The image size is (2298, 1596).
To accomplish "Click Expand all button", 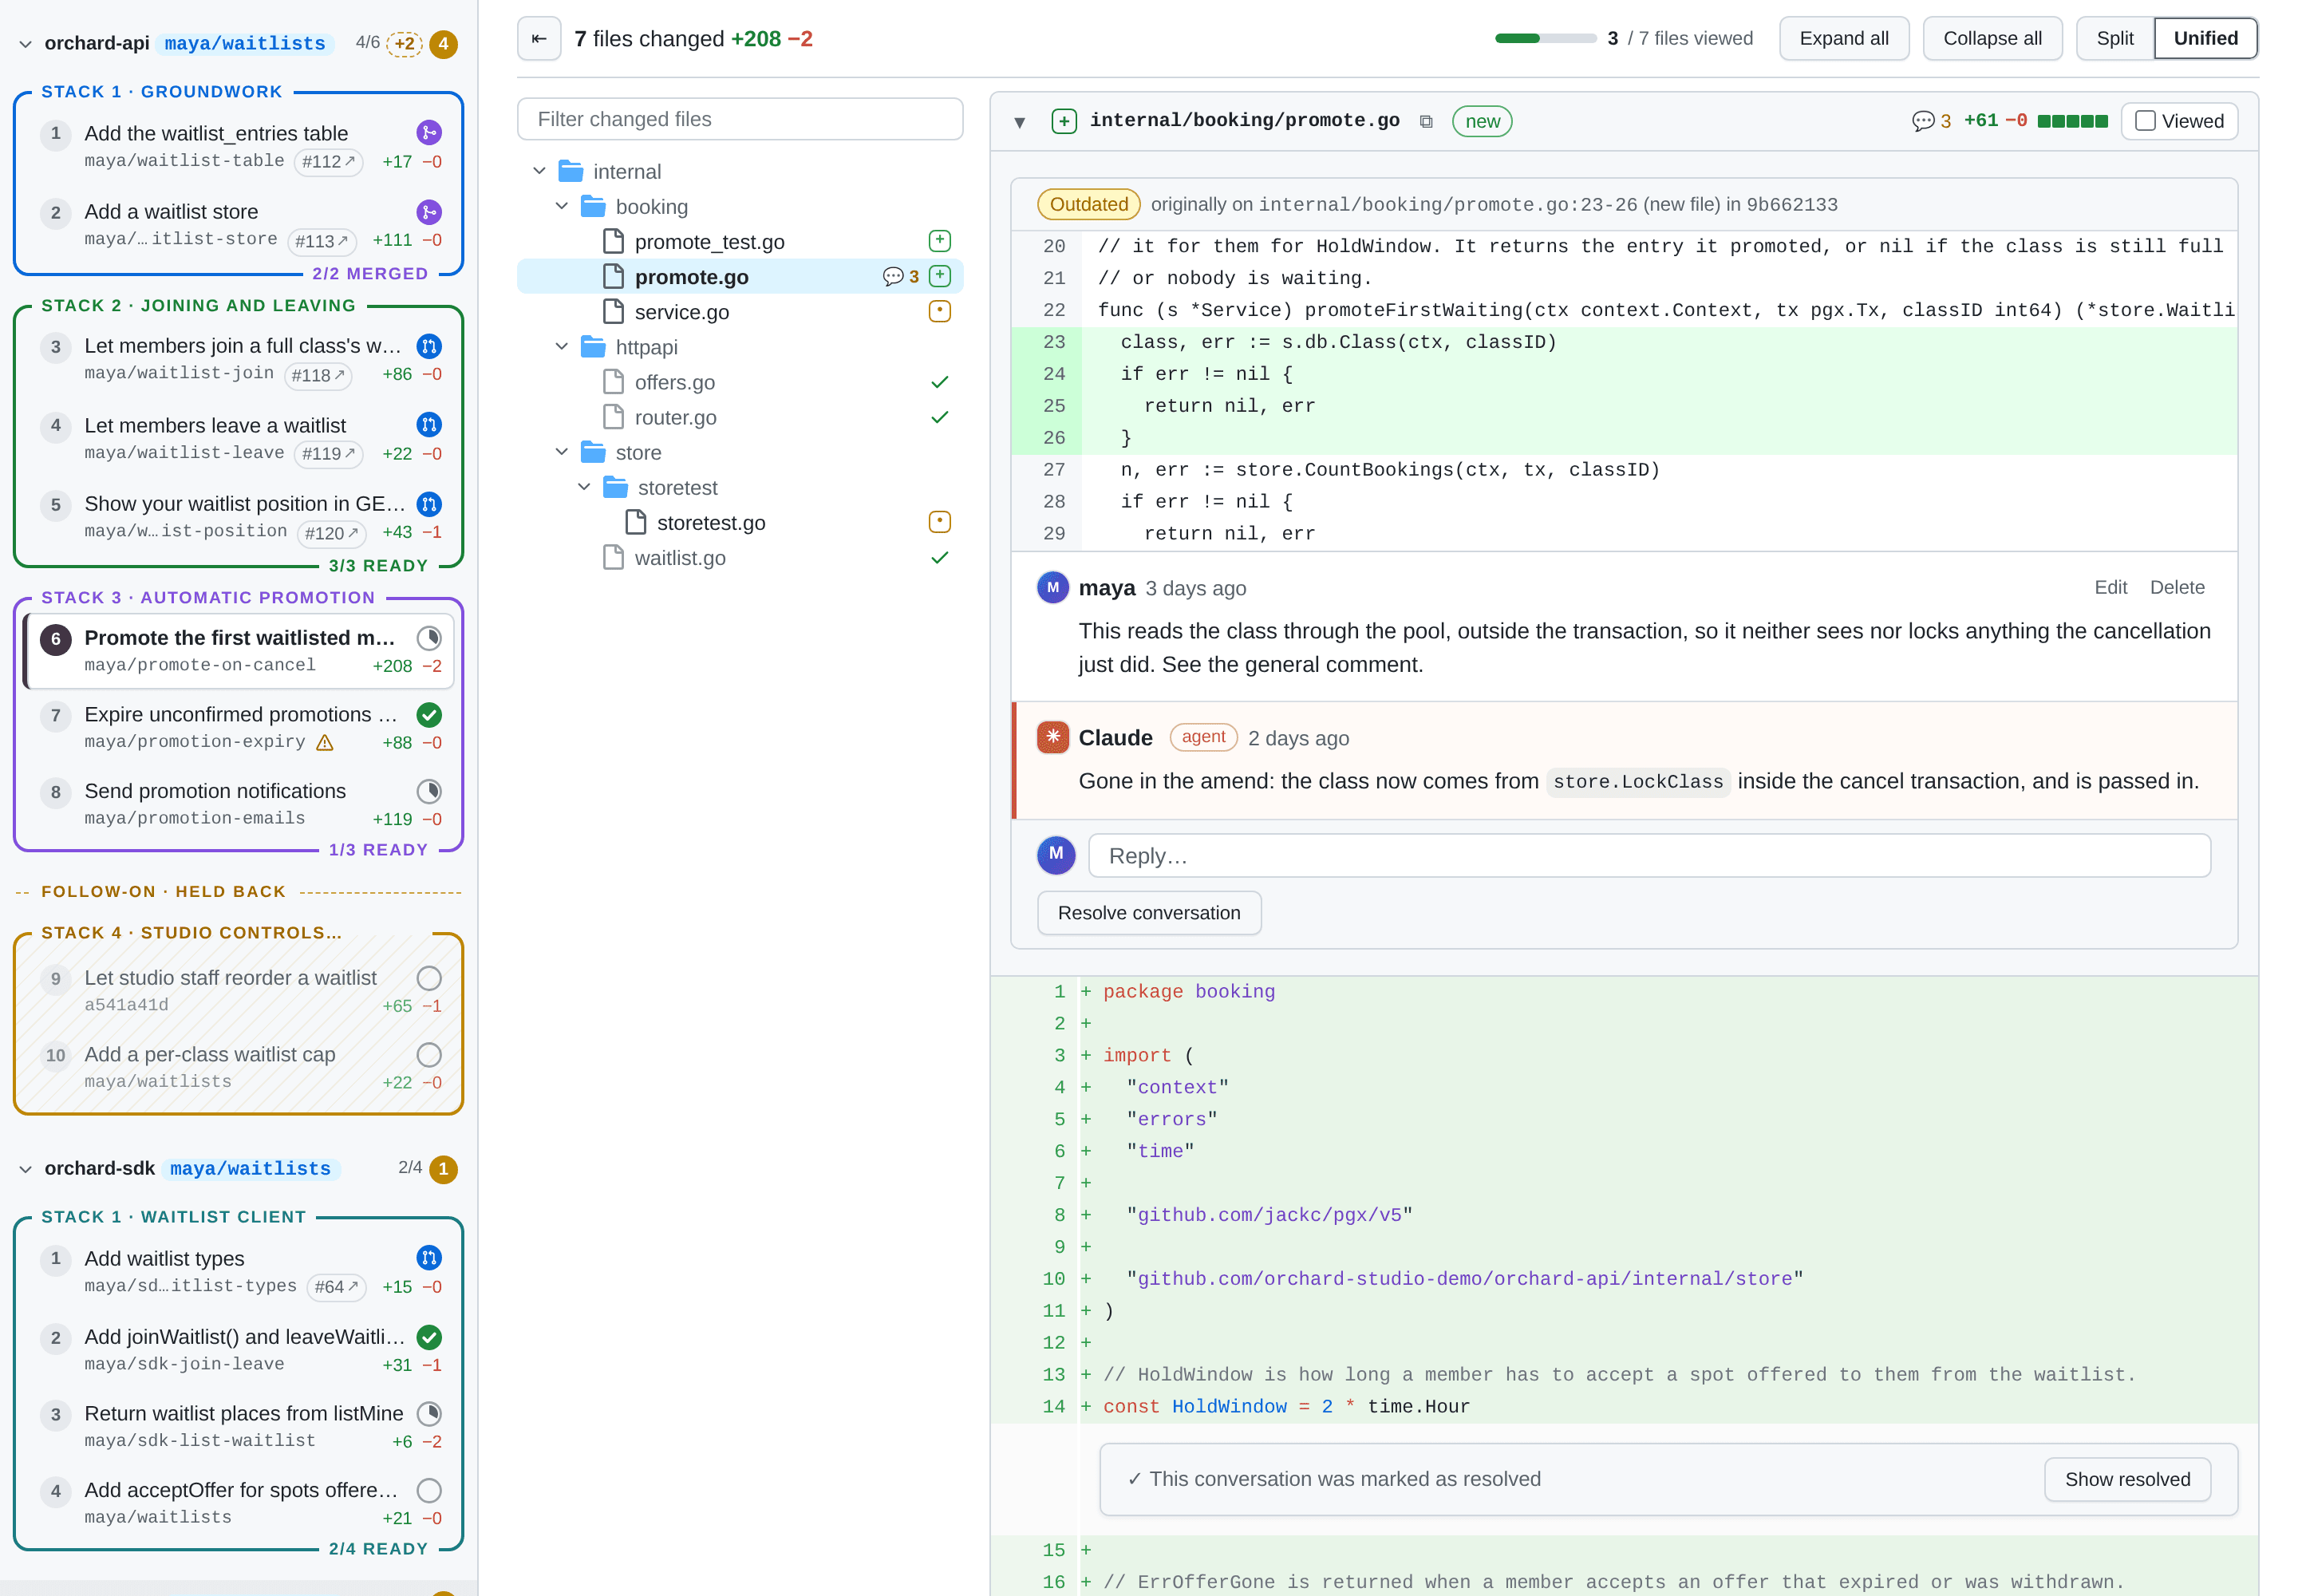I will [1843, 39].
